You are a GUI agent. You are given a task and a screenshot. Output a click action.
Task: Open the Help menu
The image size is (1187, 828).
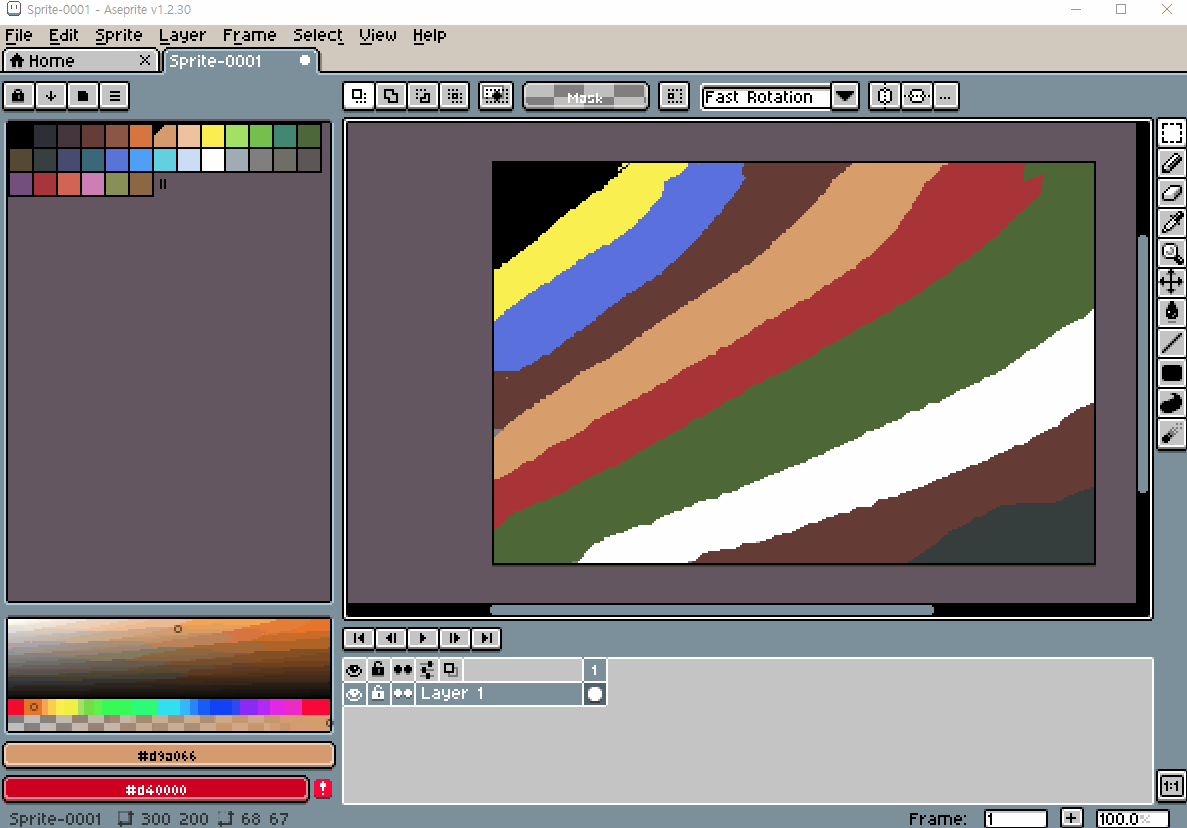(x=429, y=36)
